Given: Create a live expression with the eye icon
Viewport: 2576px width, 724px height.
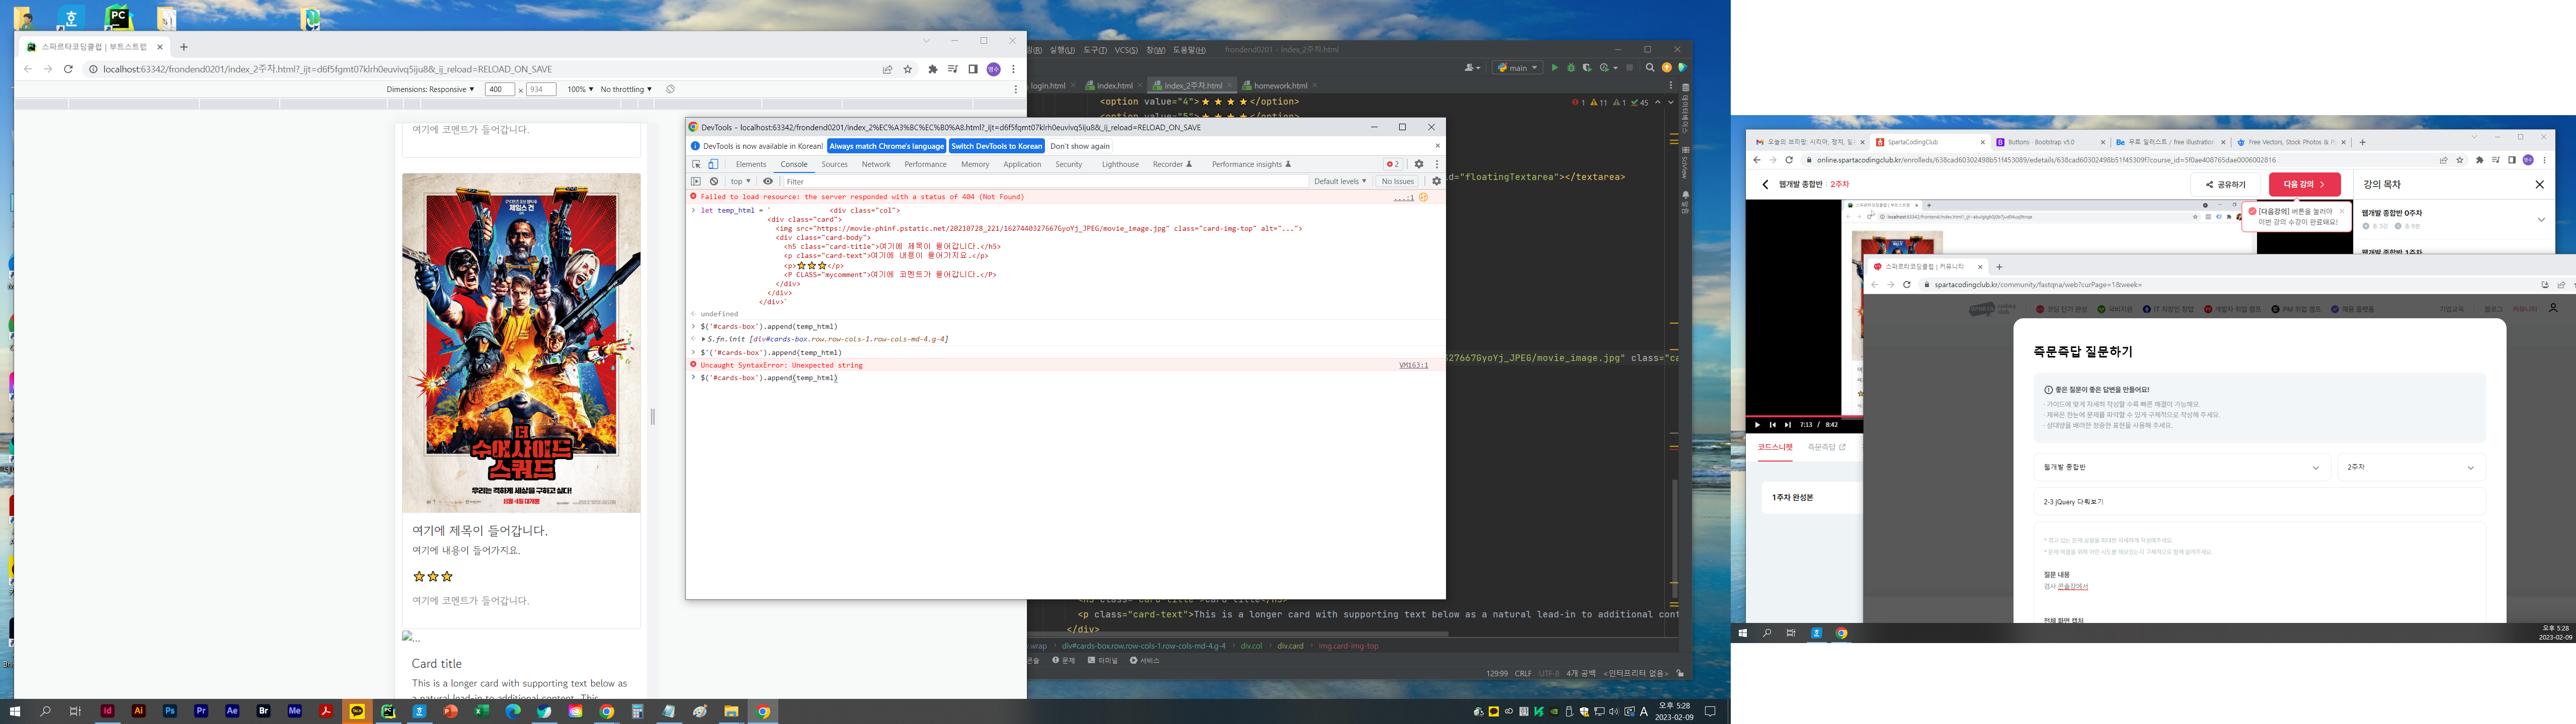Looking at the screenshot, I should point(768,181).
